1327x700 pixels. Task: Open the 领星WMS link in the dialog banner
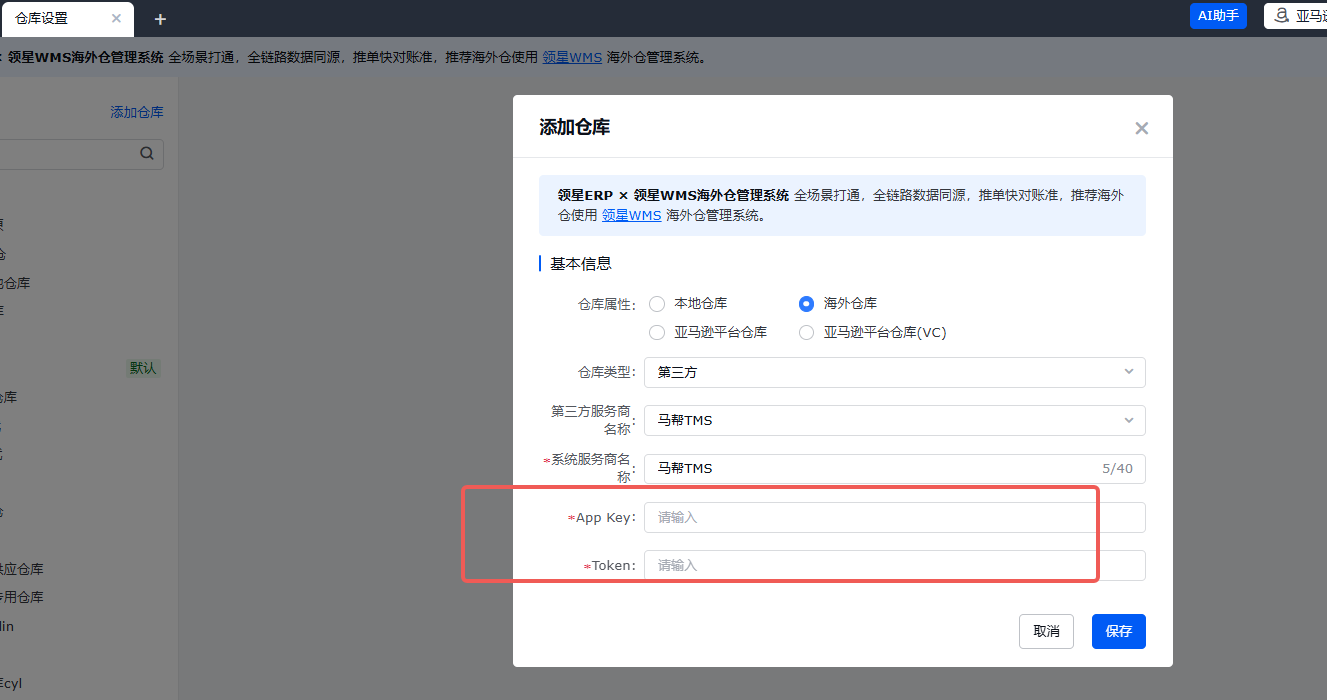click(x=631, y=215)
